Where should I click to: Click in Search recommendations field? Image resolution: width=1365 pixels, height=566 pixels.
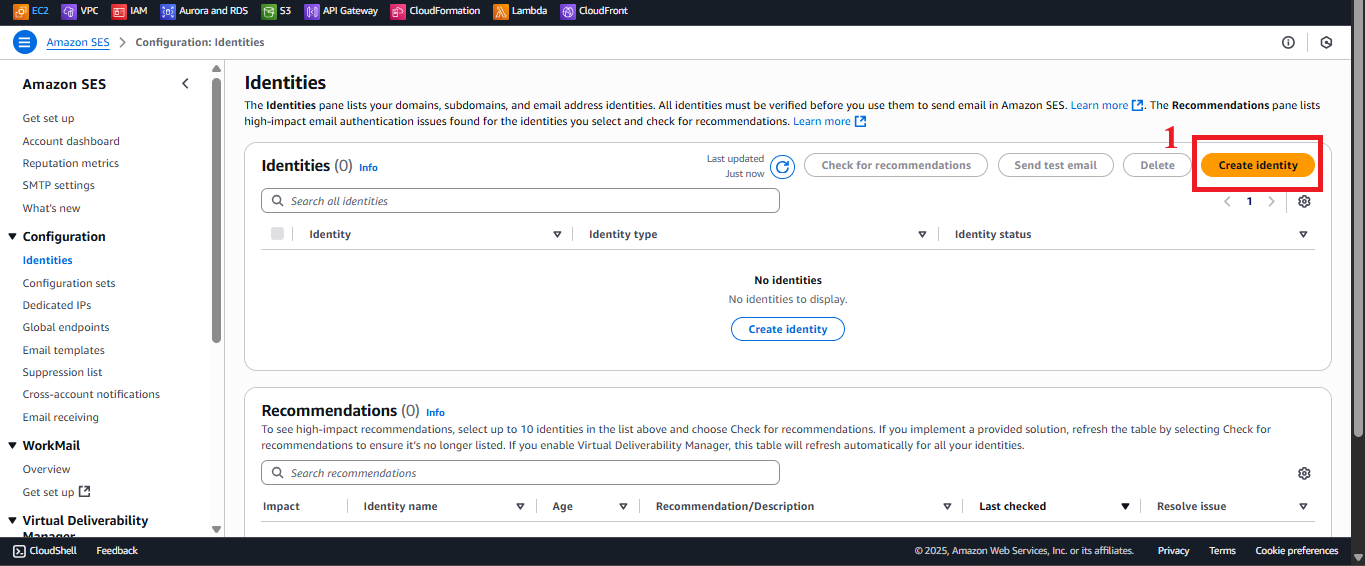pyautogui.click(x=520, y=473)
